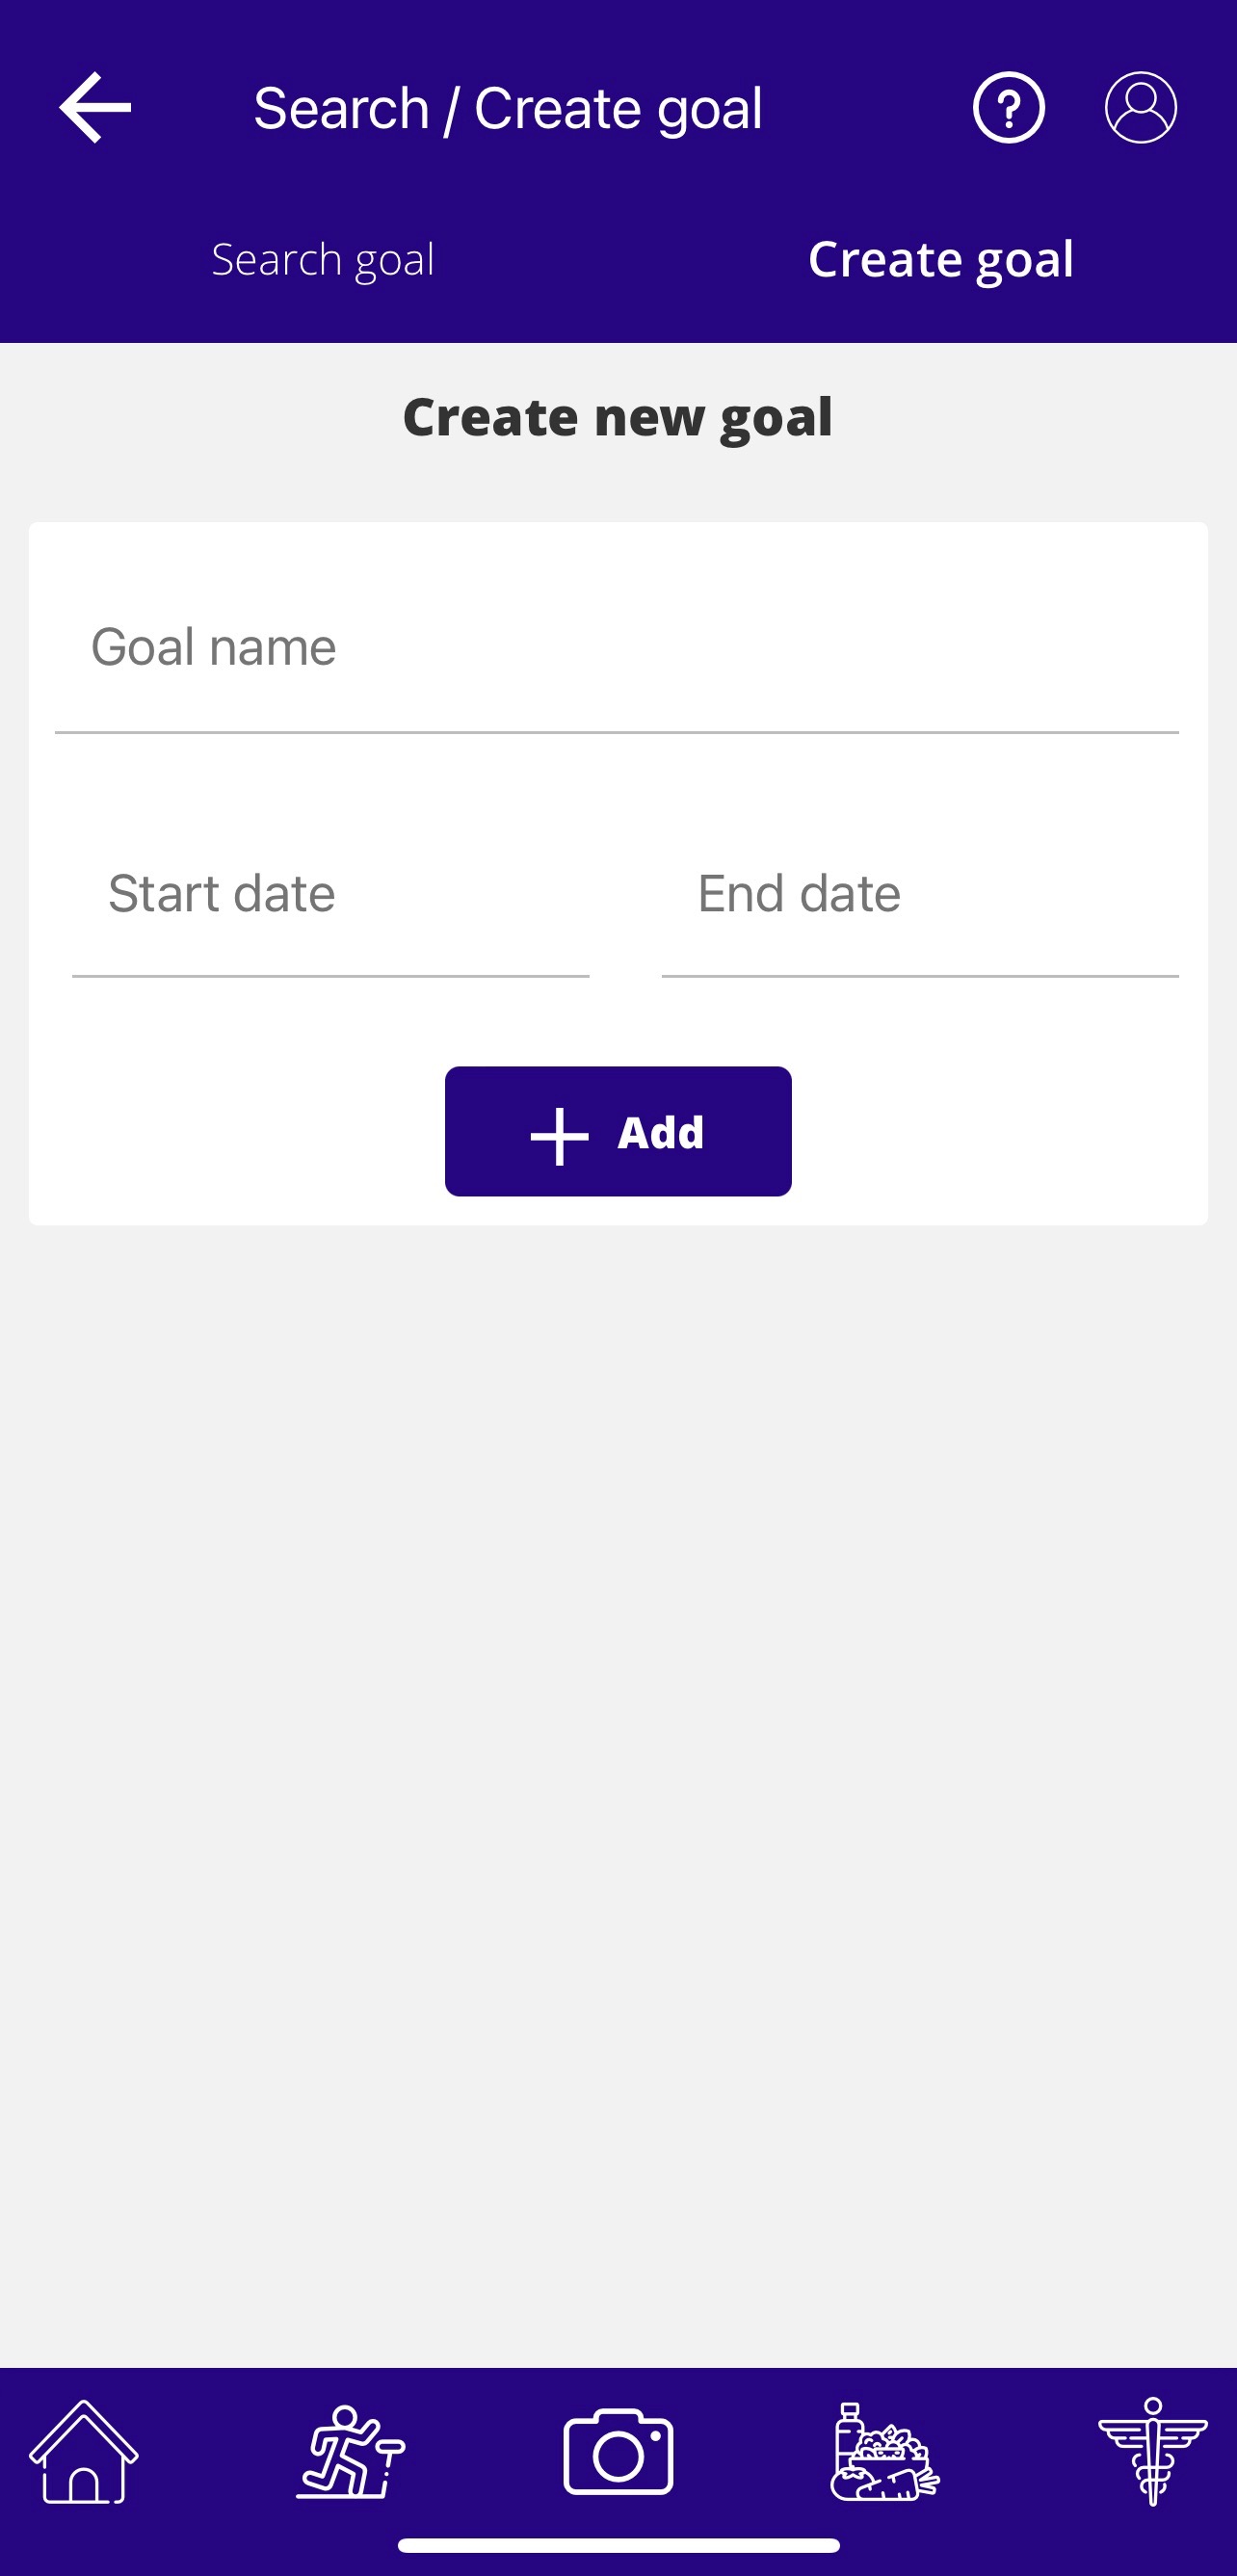Focus the Goal name text field
The height and width of the screenshot is (2576, 1237).
pos(616,647)
